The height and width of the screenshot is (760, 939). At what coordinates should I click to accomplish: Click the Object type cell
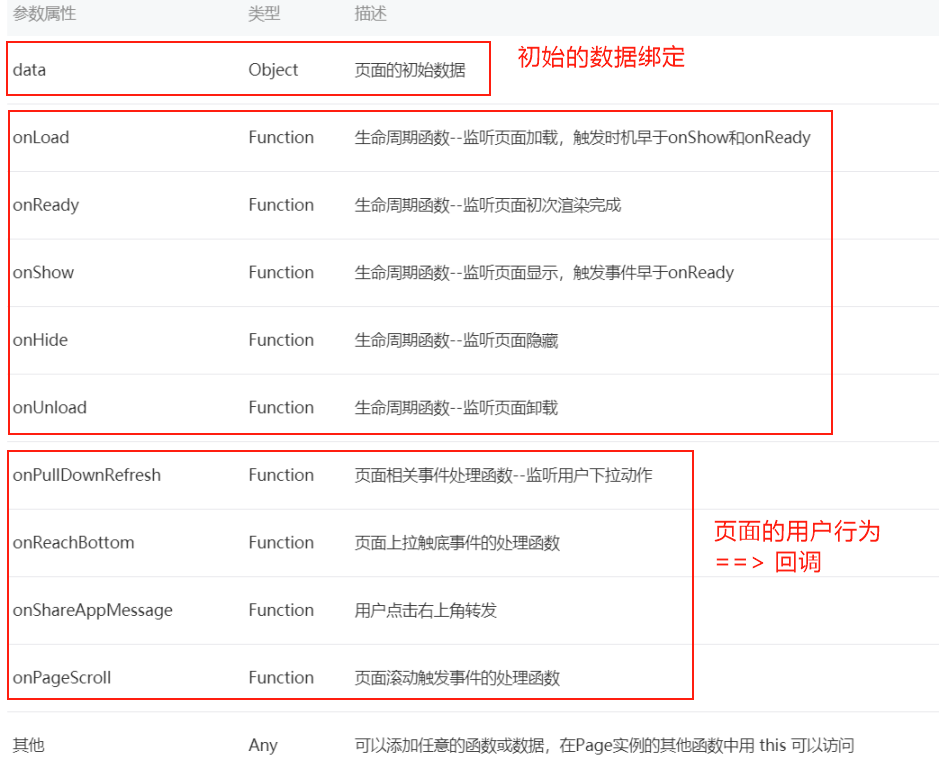pyautogui.click(x=273, y=70)
